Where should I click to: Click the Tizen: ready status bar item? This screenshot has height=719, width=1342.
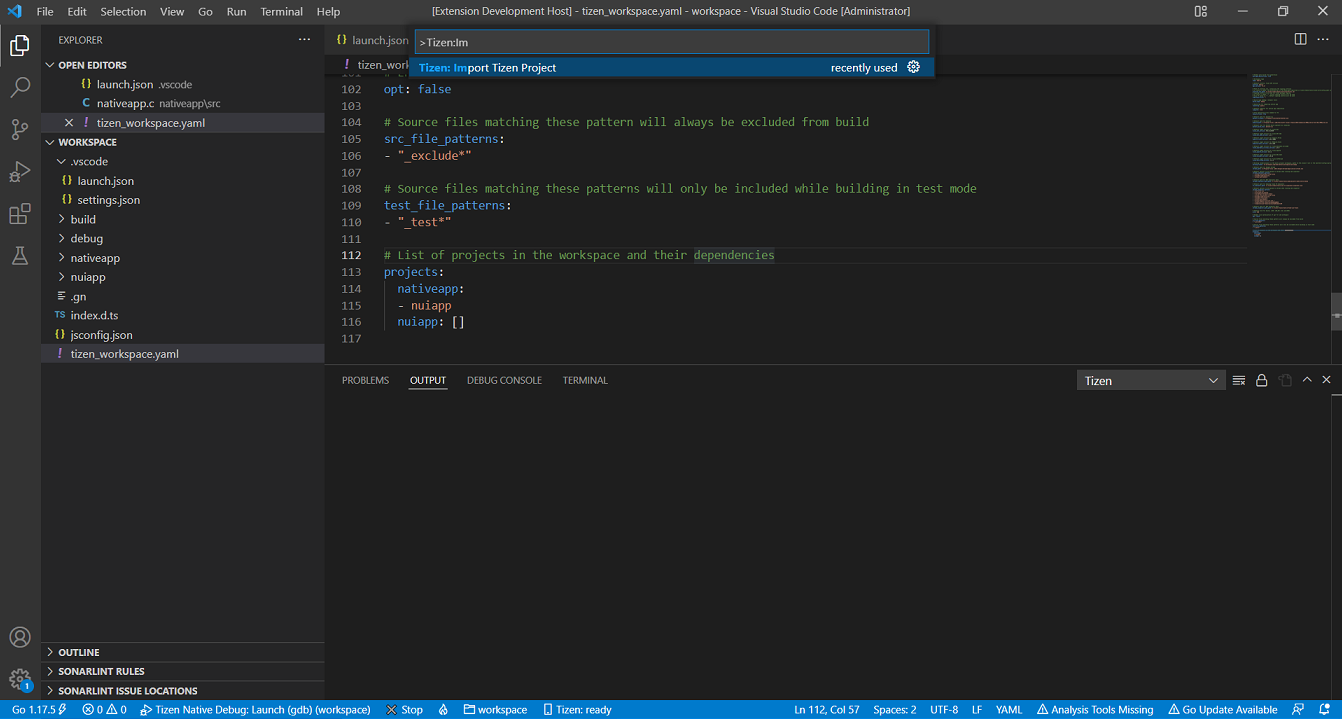click(x=577, y=710)
